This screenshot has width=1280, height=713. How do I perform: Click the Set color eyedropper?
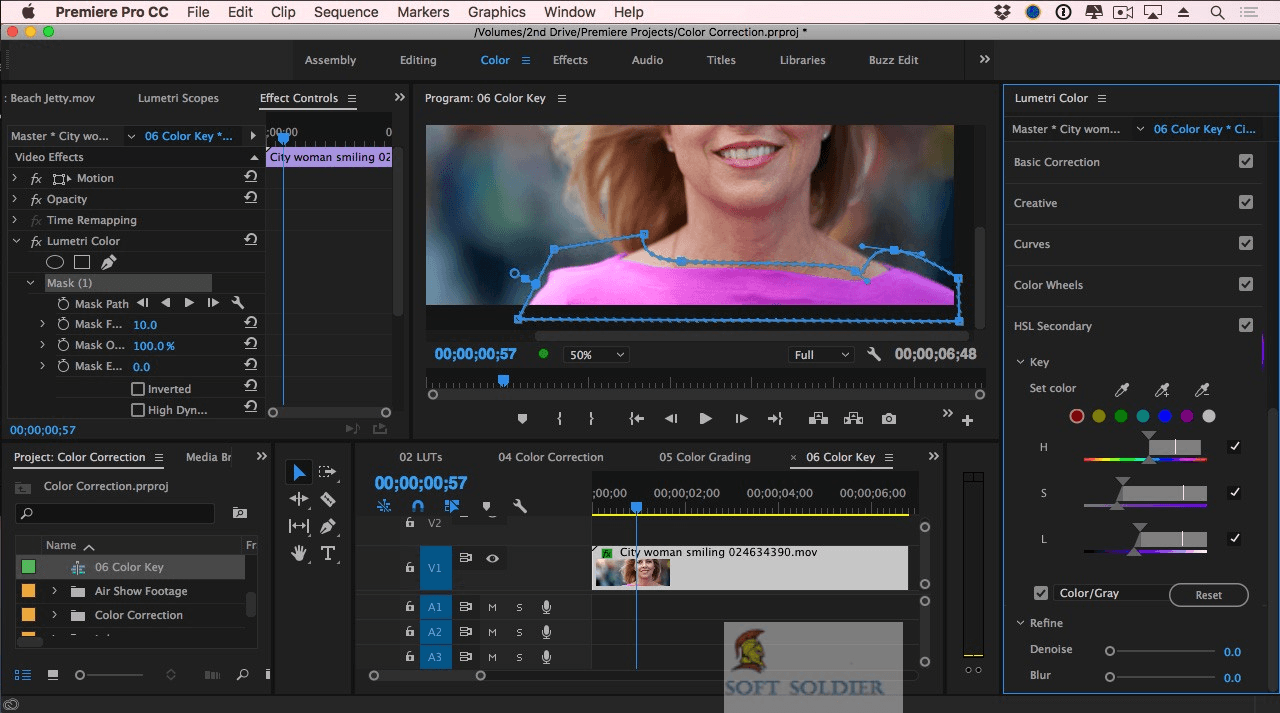tap(1123, 389)
